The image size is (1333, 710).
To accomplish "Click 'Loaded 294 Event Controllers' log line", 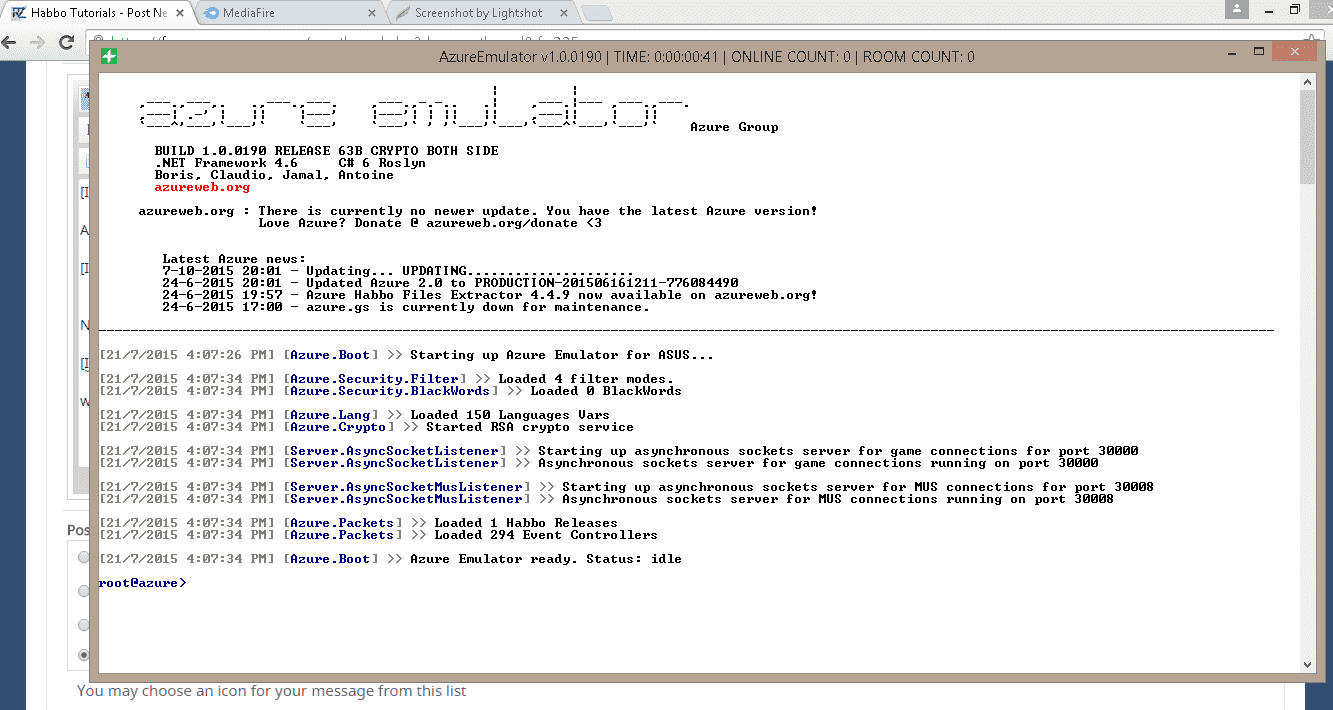I will (378, 535).
